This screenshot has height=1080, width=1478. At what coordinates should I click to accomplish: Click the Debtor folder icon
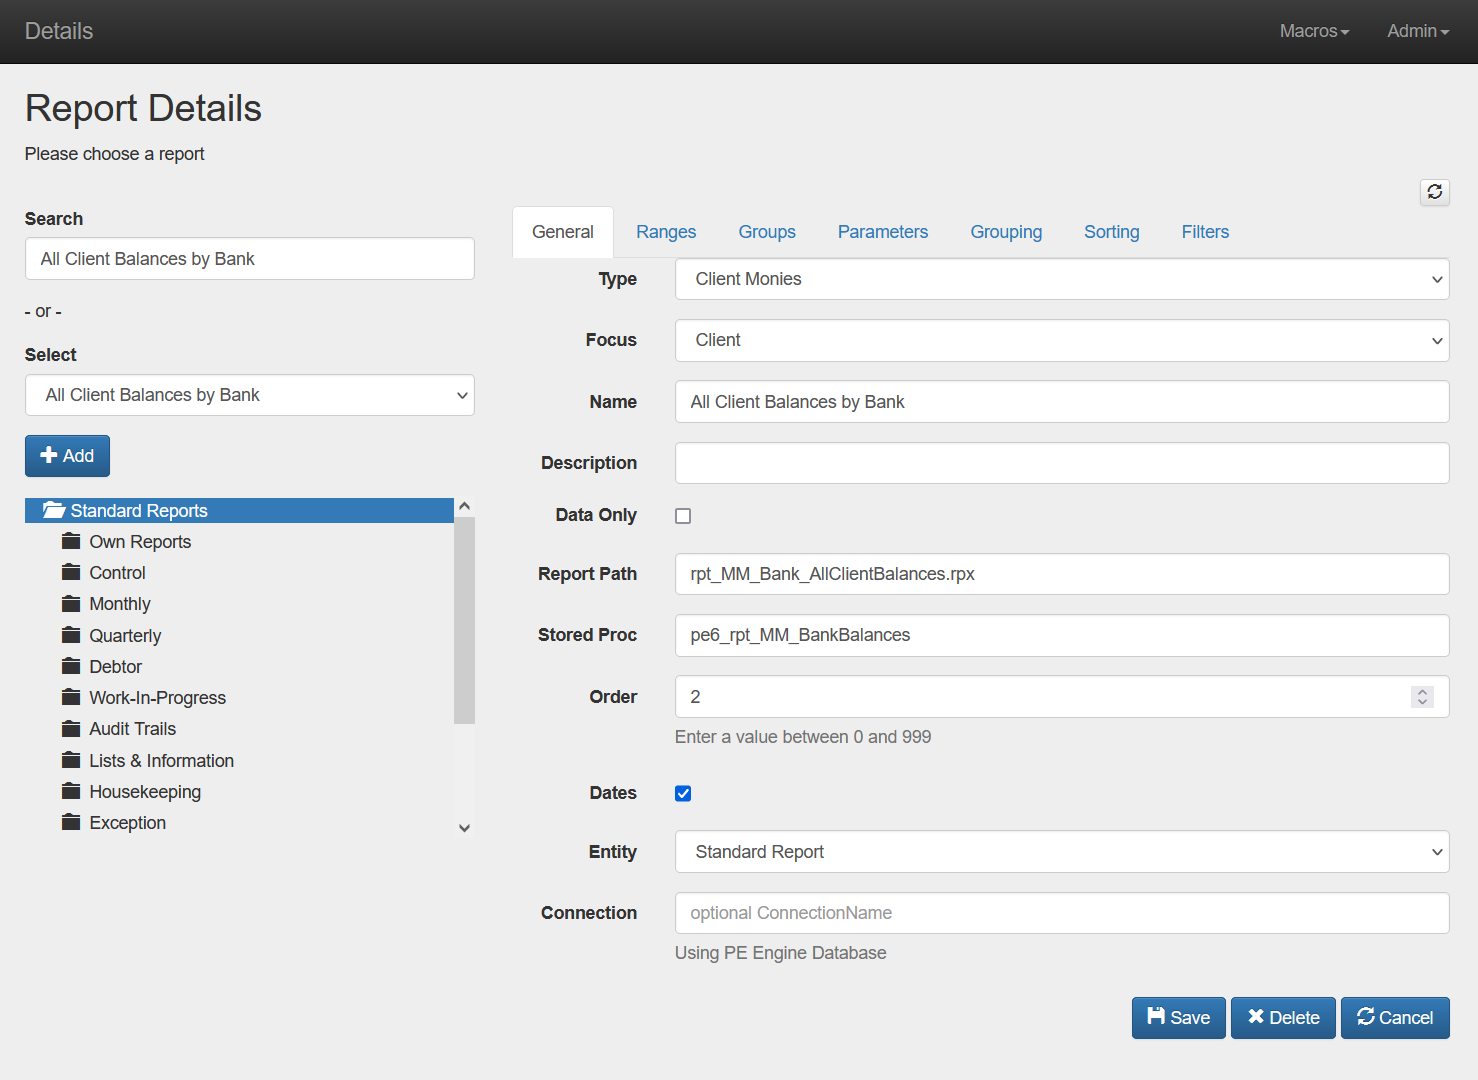click(x=71, y=666)
